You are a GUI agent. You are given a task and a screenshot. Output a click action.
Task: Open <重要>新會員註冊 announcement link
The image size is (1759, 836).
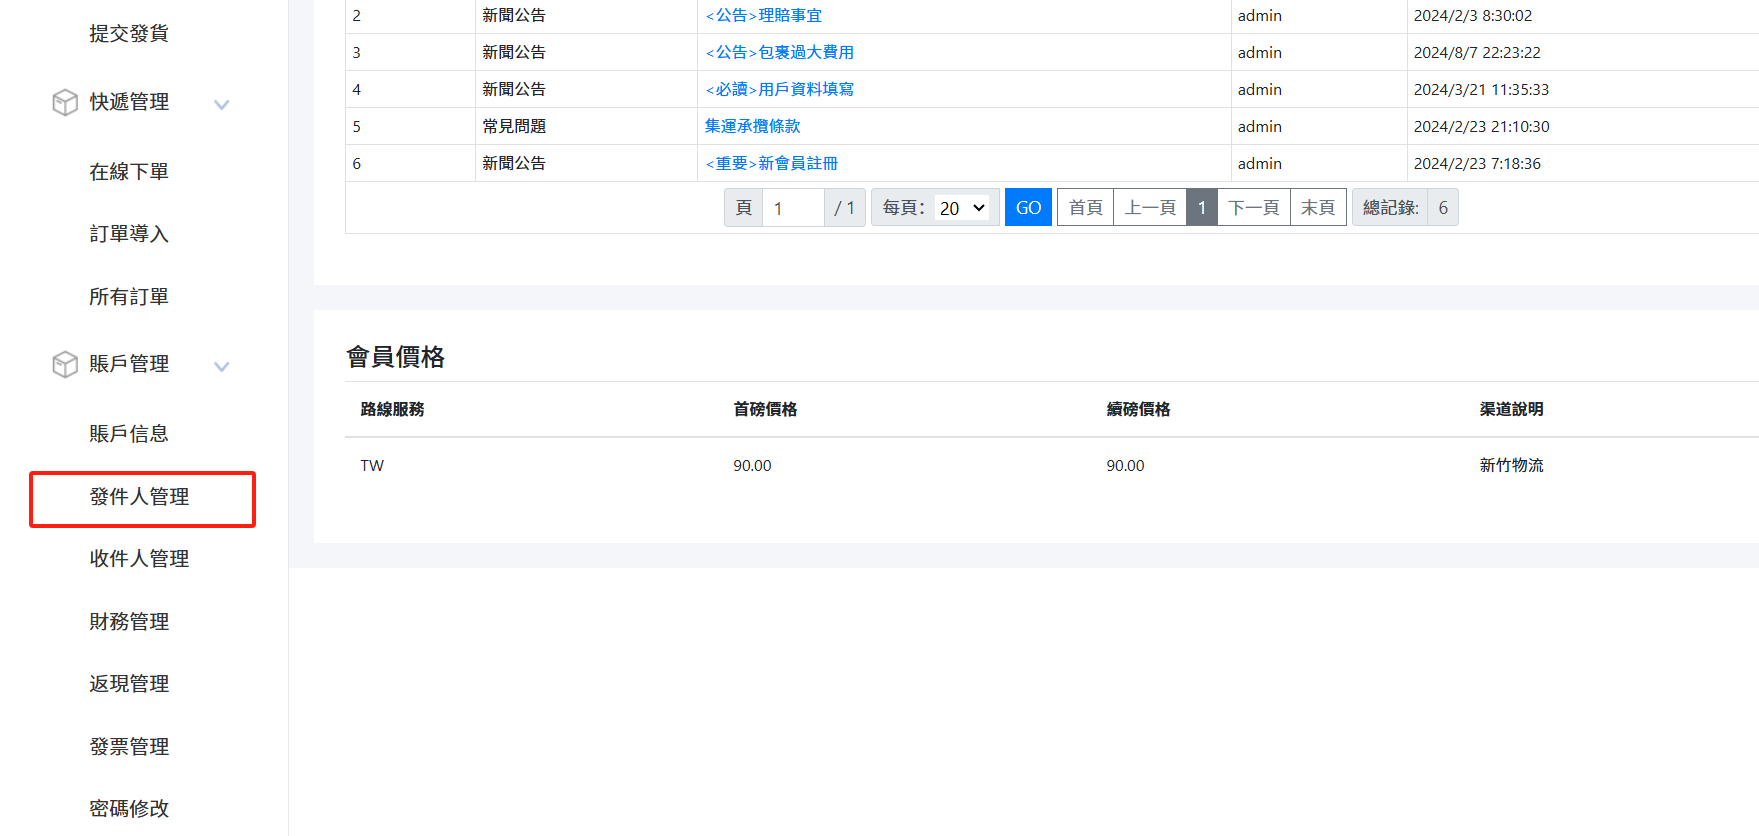click(771, 163)
